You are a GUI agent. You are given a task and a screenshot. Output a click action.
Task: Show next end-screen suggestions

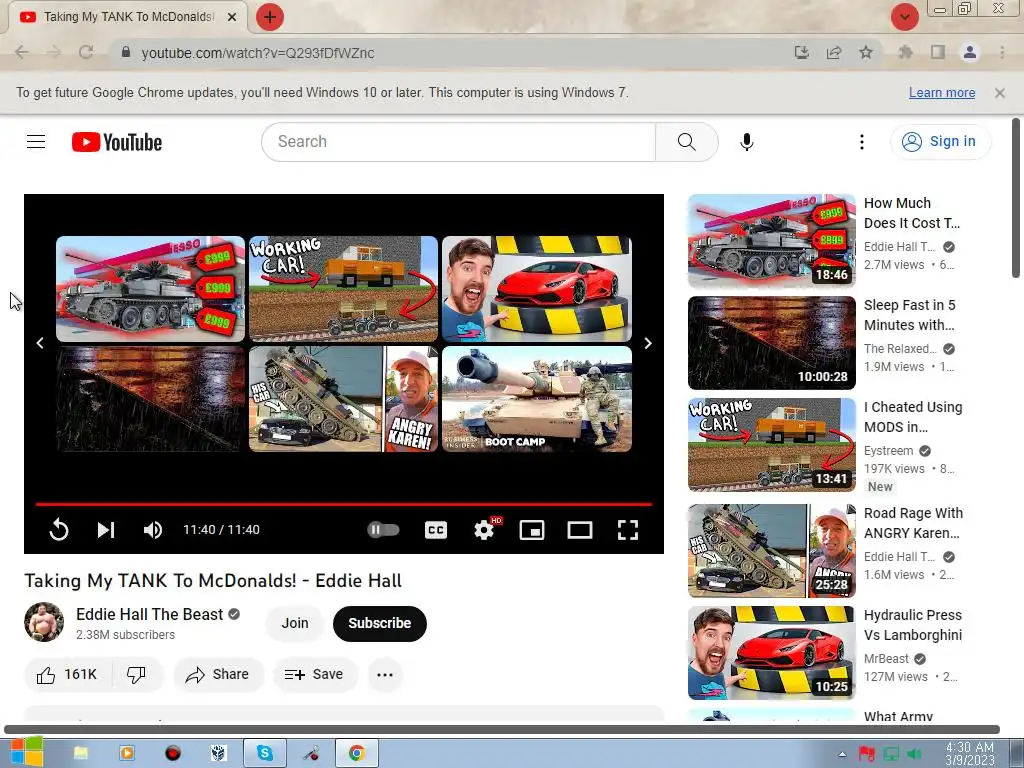[x=648, y=344]
